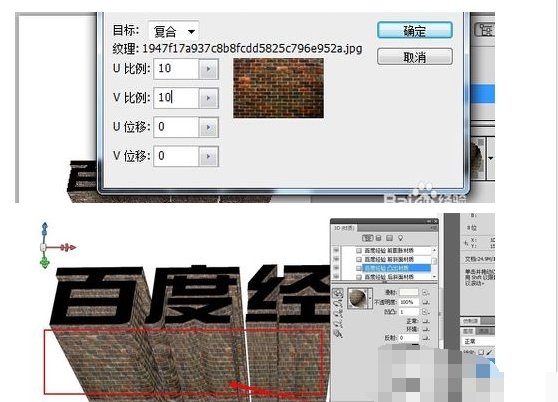Toggle eye icon for 前膨胀材质 row

(x=336, y=250)
